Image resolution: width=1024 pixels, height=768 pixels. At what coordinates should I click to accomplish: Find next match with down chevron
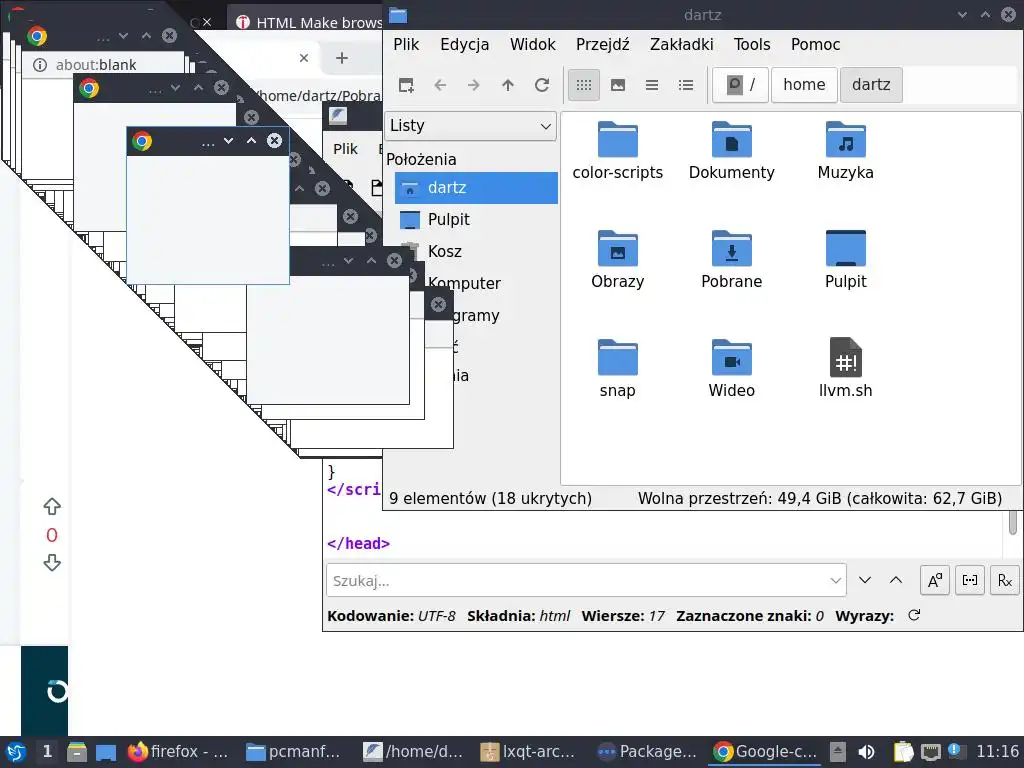865,580
